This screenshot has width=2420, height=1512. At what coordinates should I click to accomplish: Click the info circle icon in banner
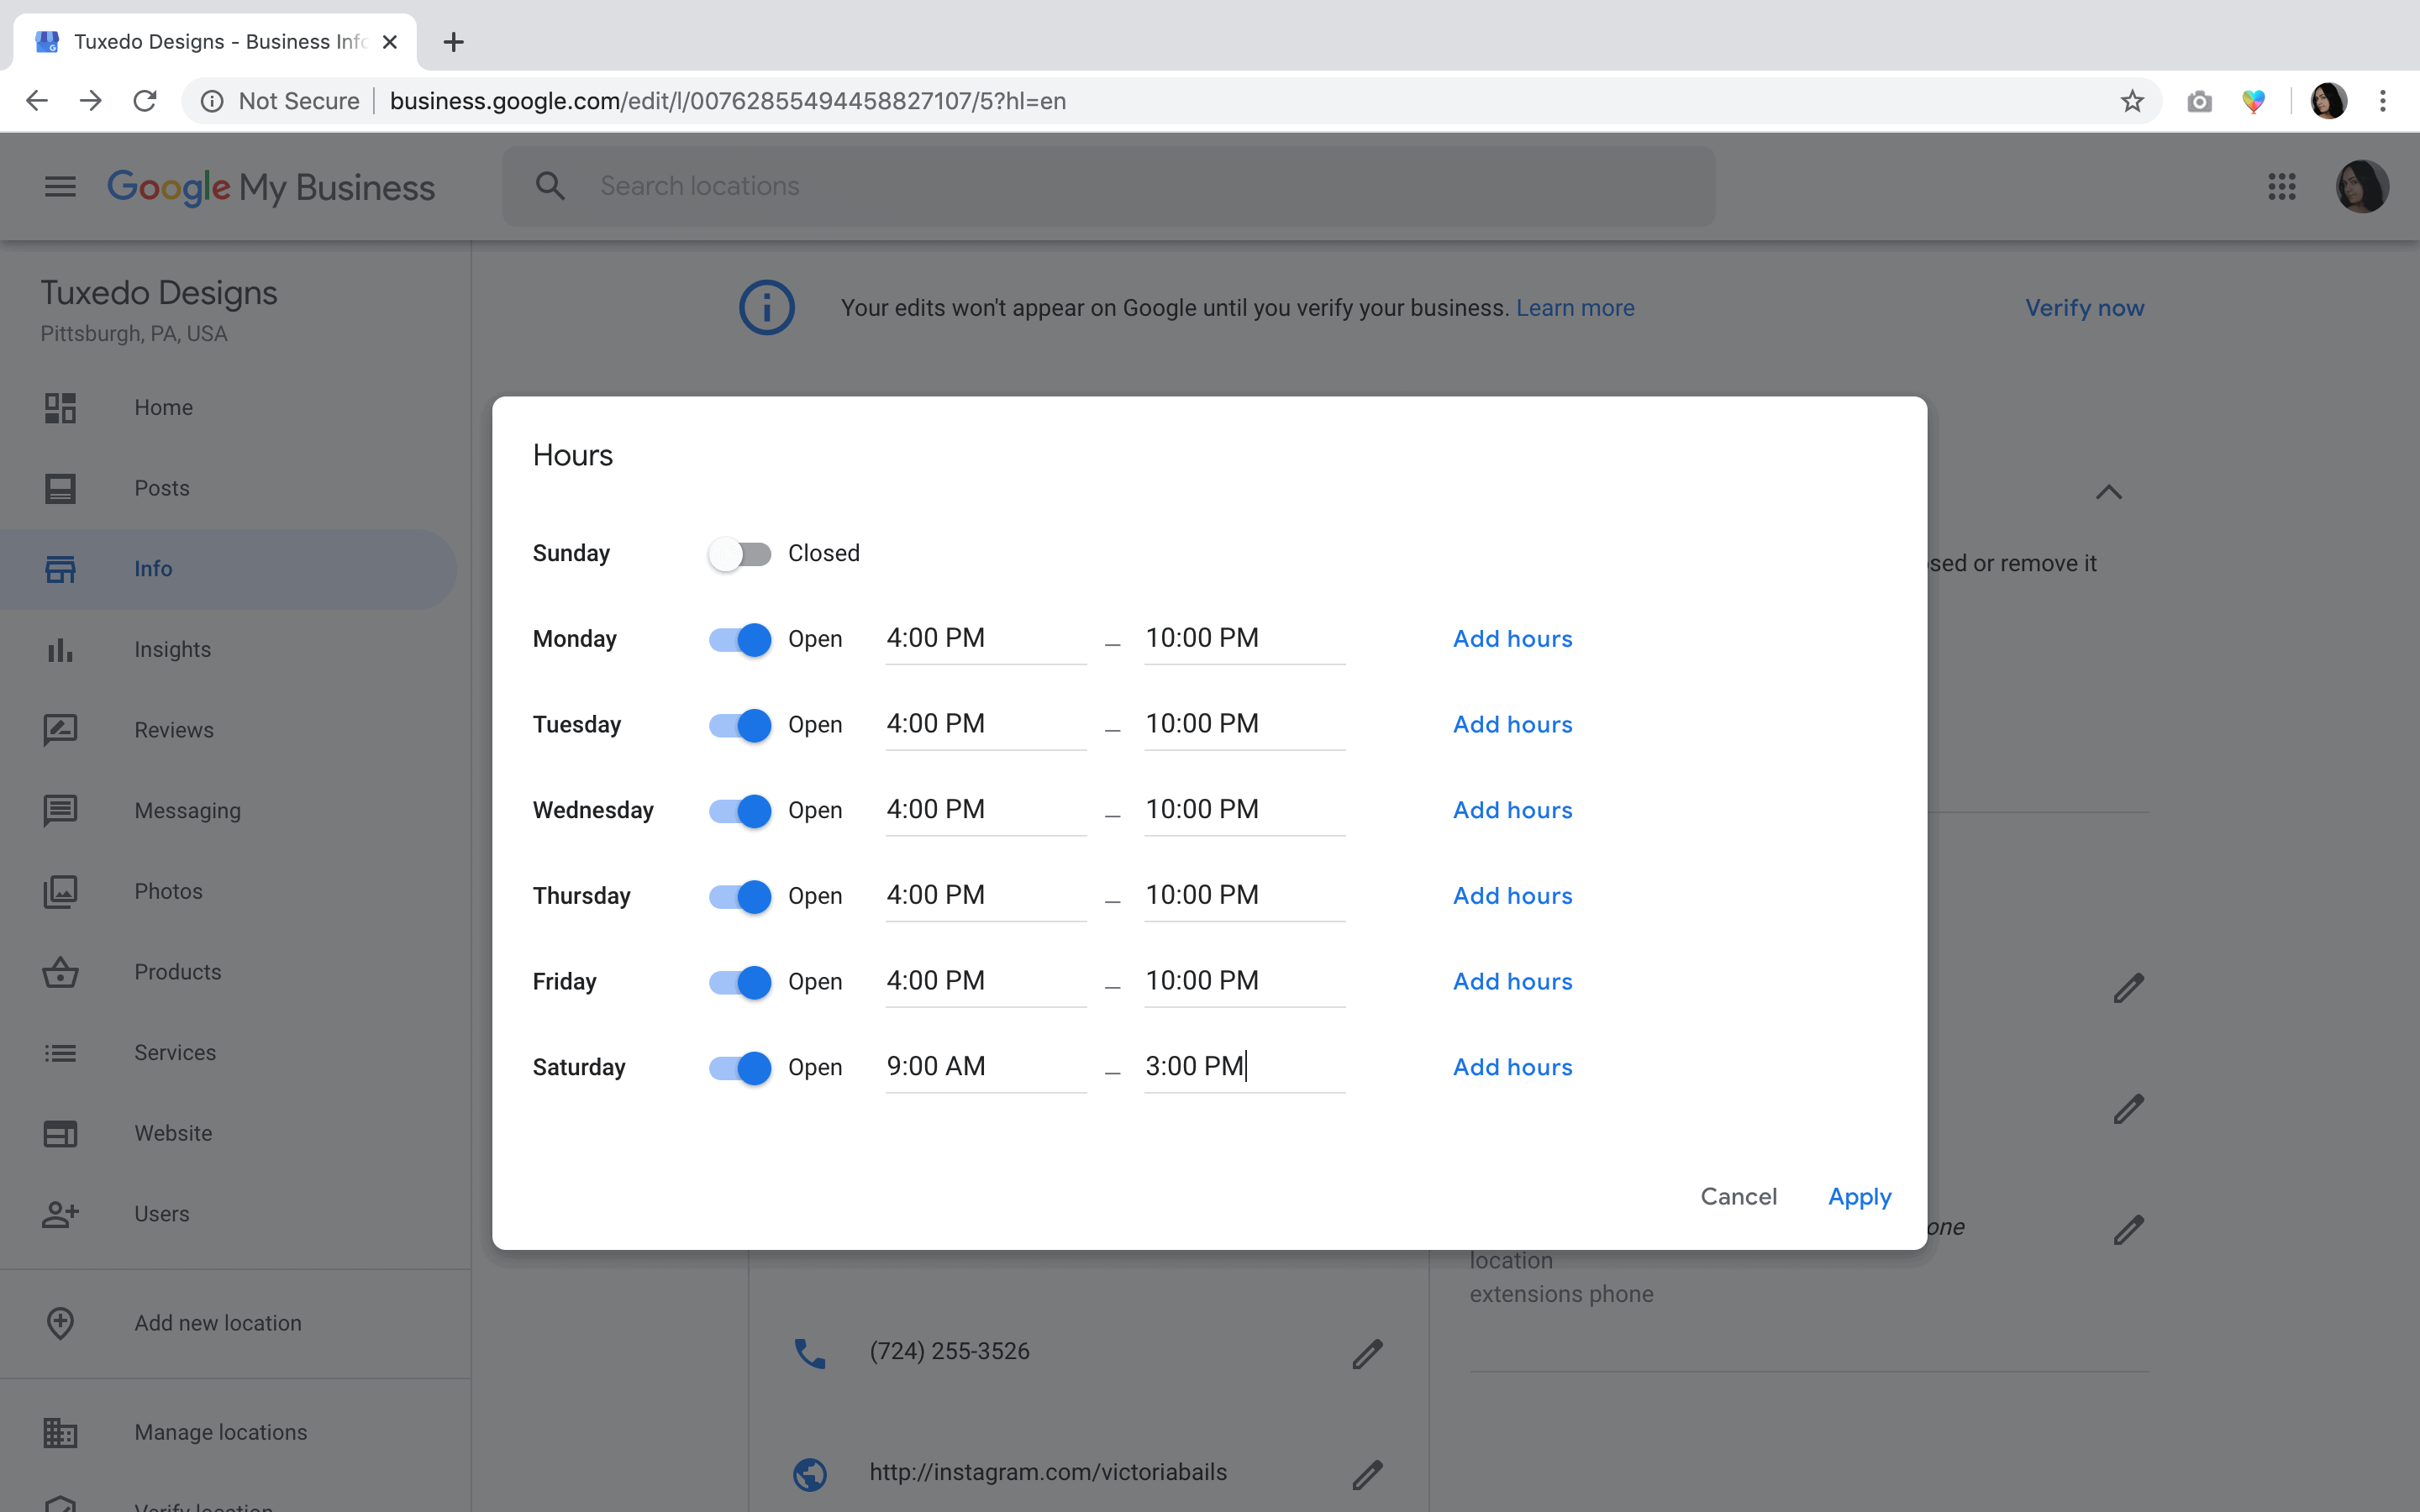(767, 308)
